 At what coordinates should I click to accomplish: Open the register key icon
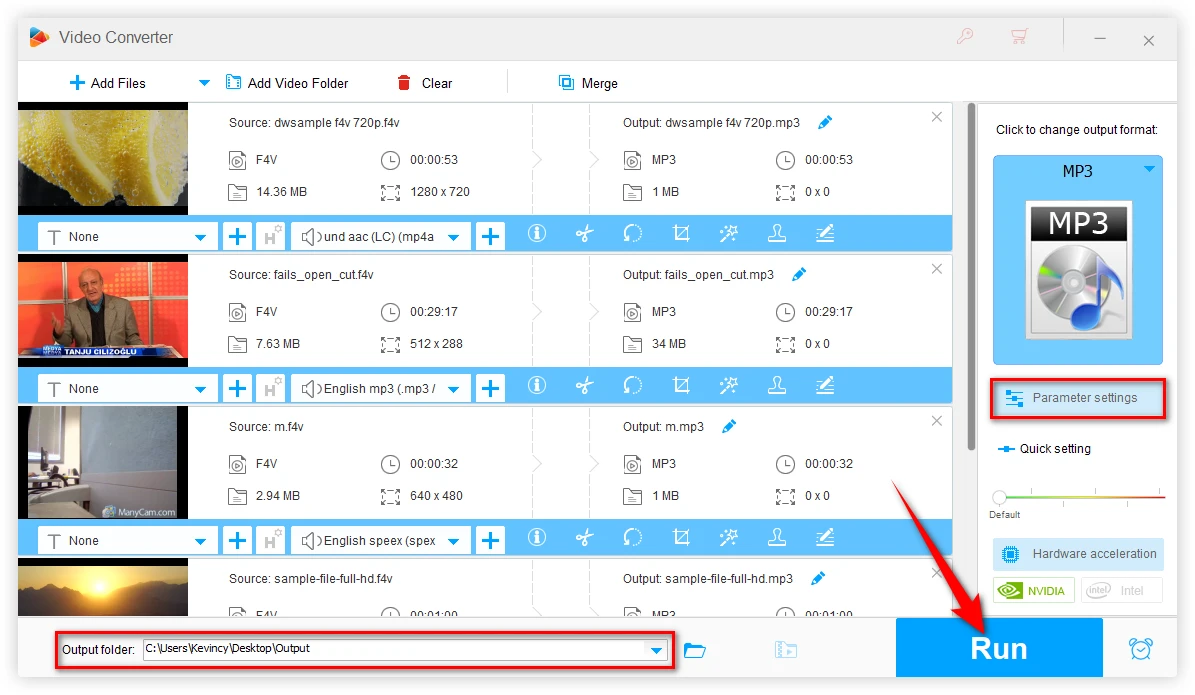(965, 36)
